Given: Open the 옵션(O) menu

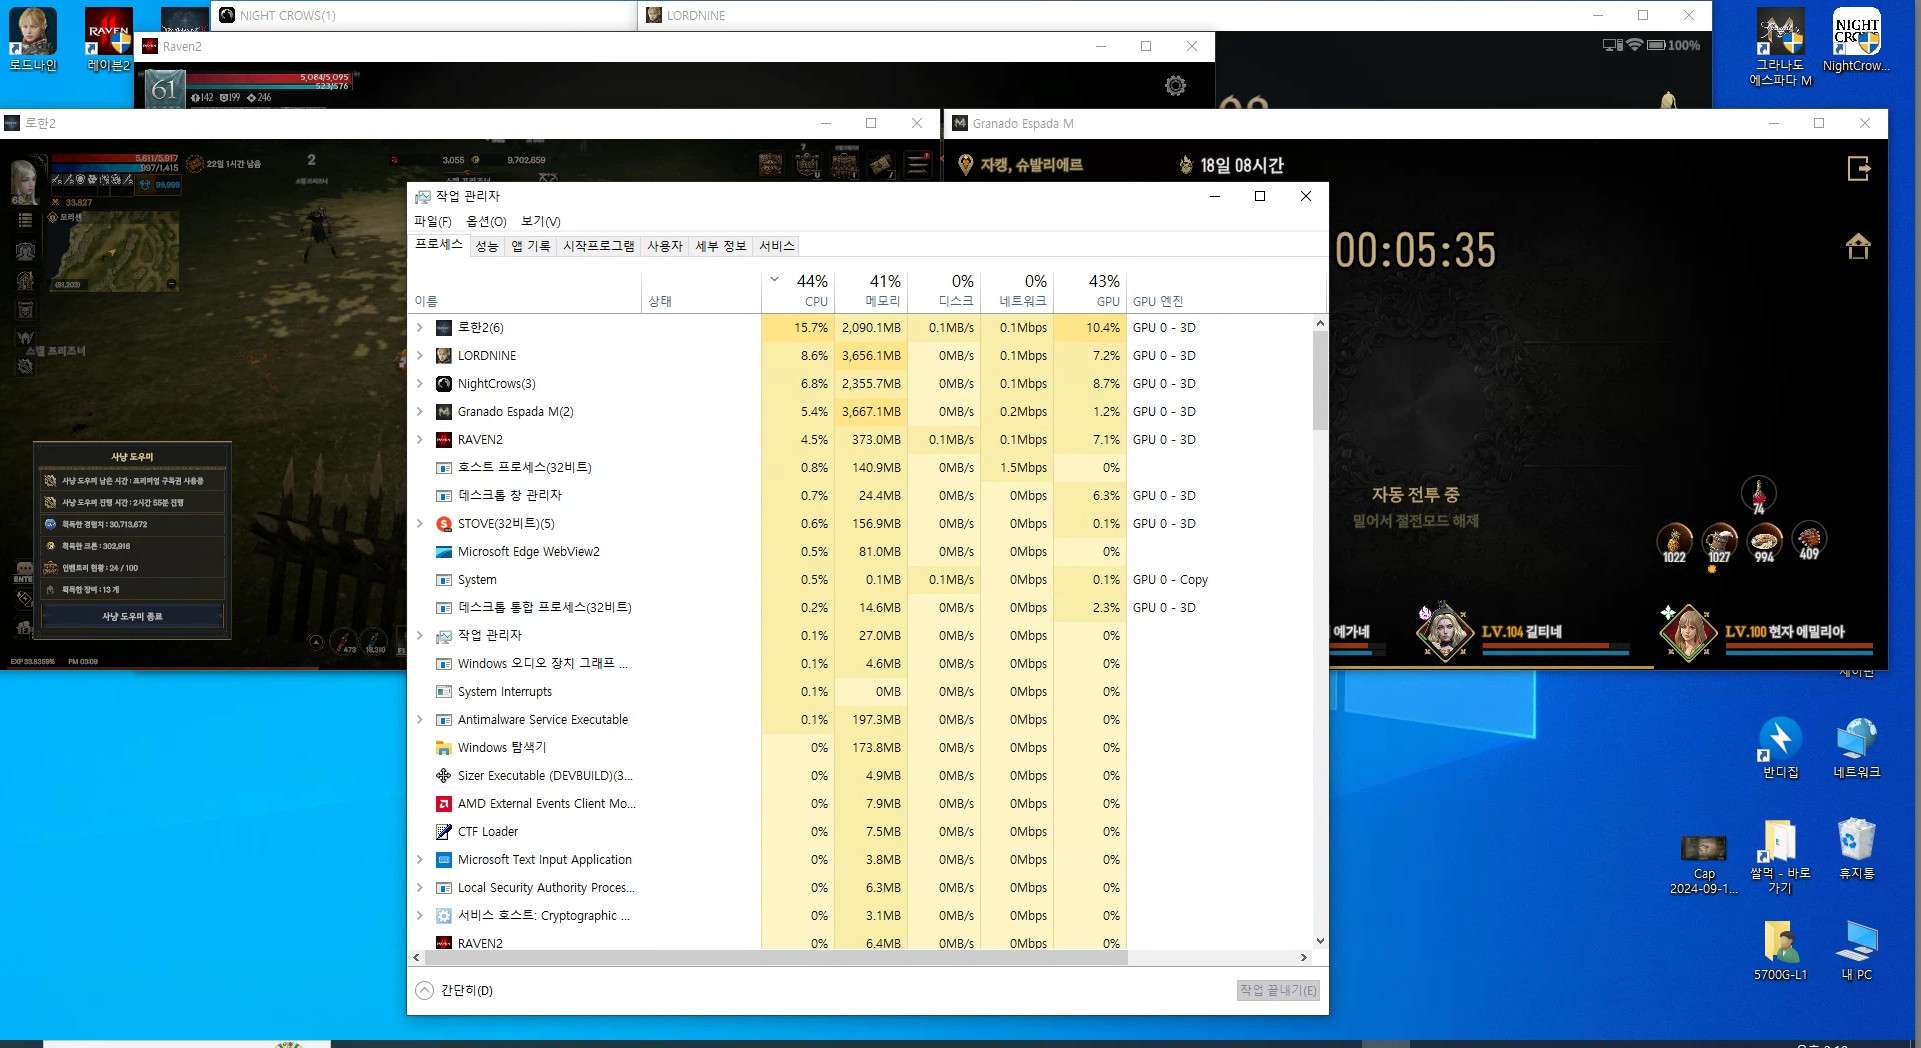Looking at the screenshot, I should coord(486,221).
